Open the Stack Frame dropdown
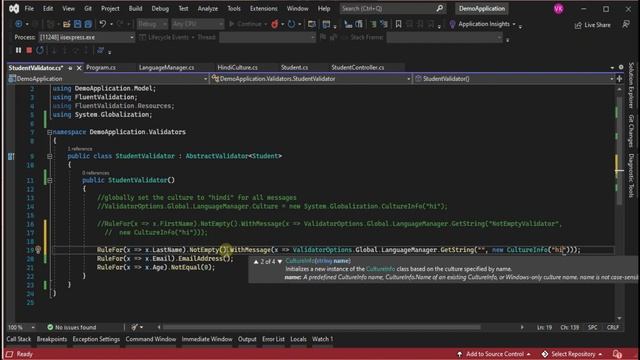The height and width of the screenshot is (360, 640). (444, 37)
